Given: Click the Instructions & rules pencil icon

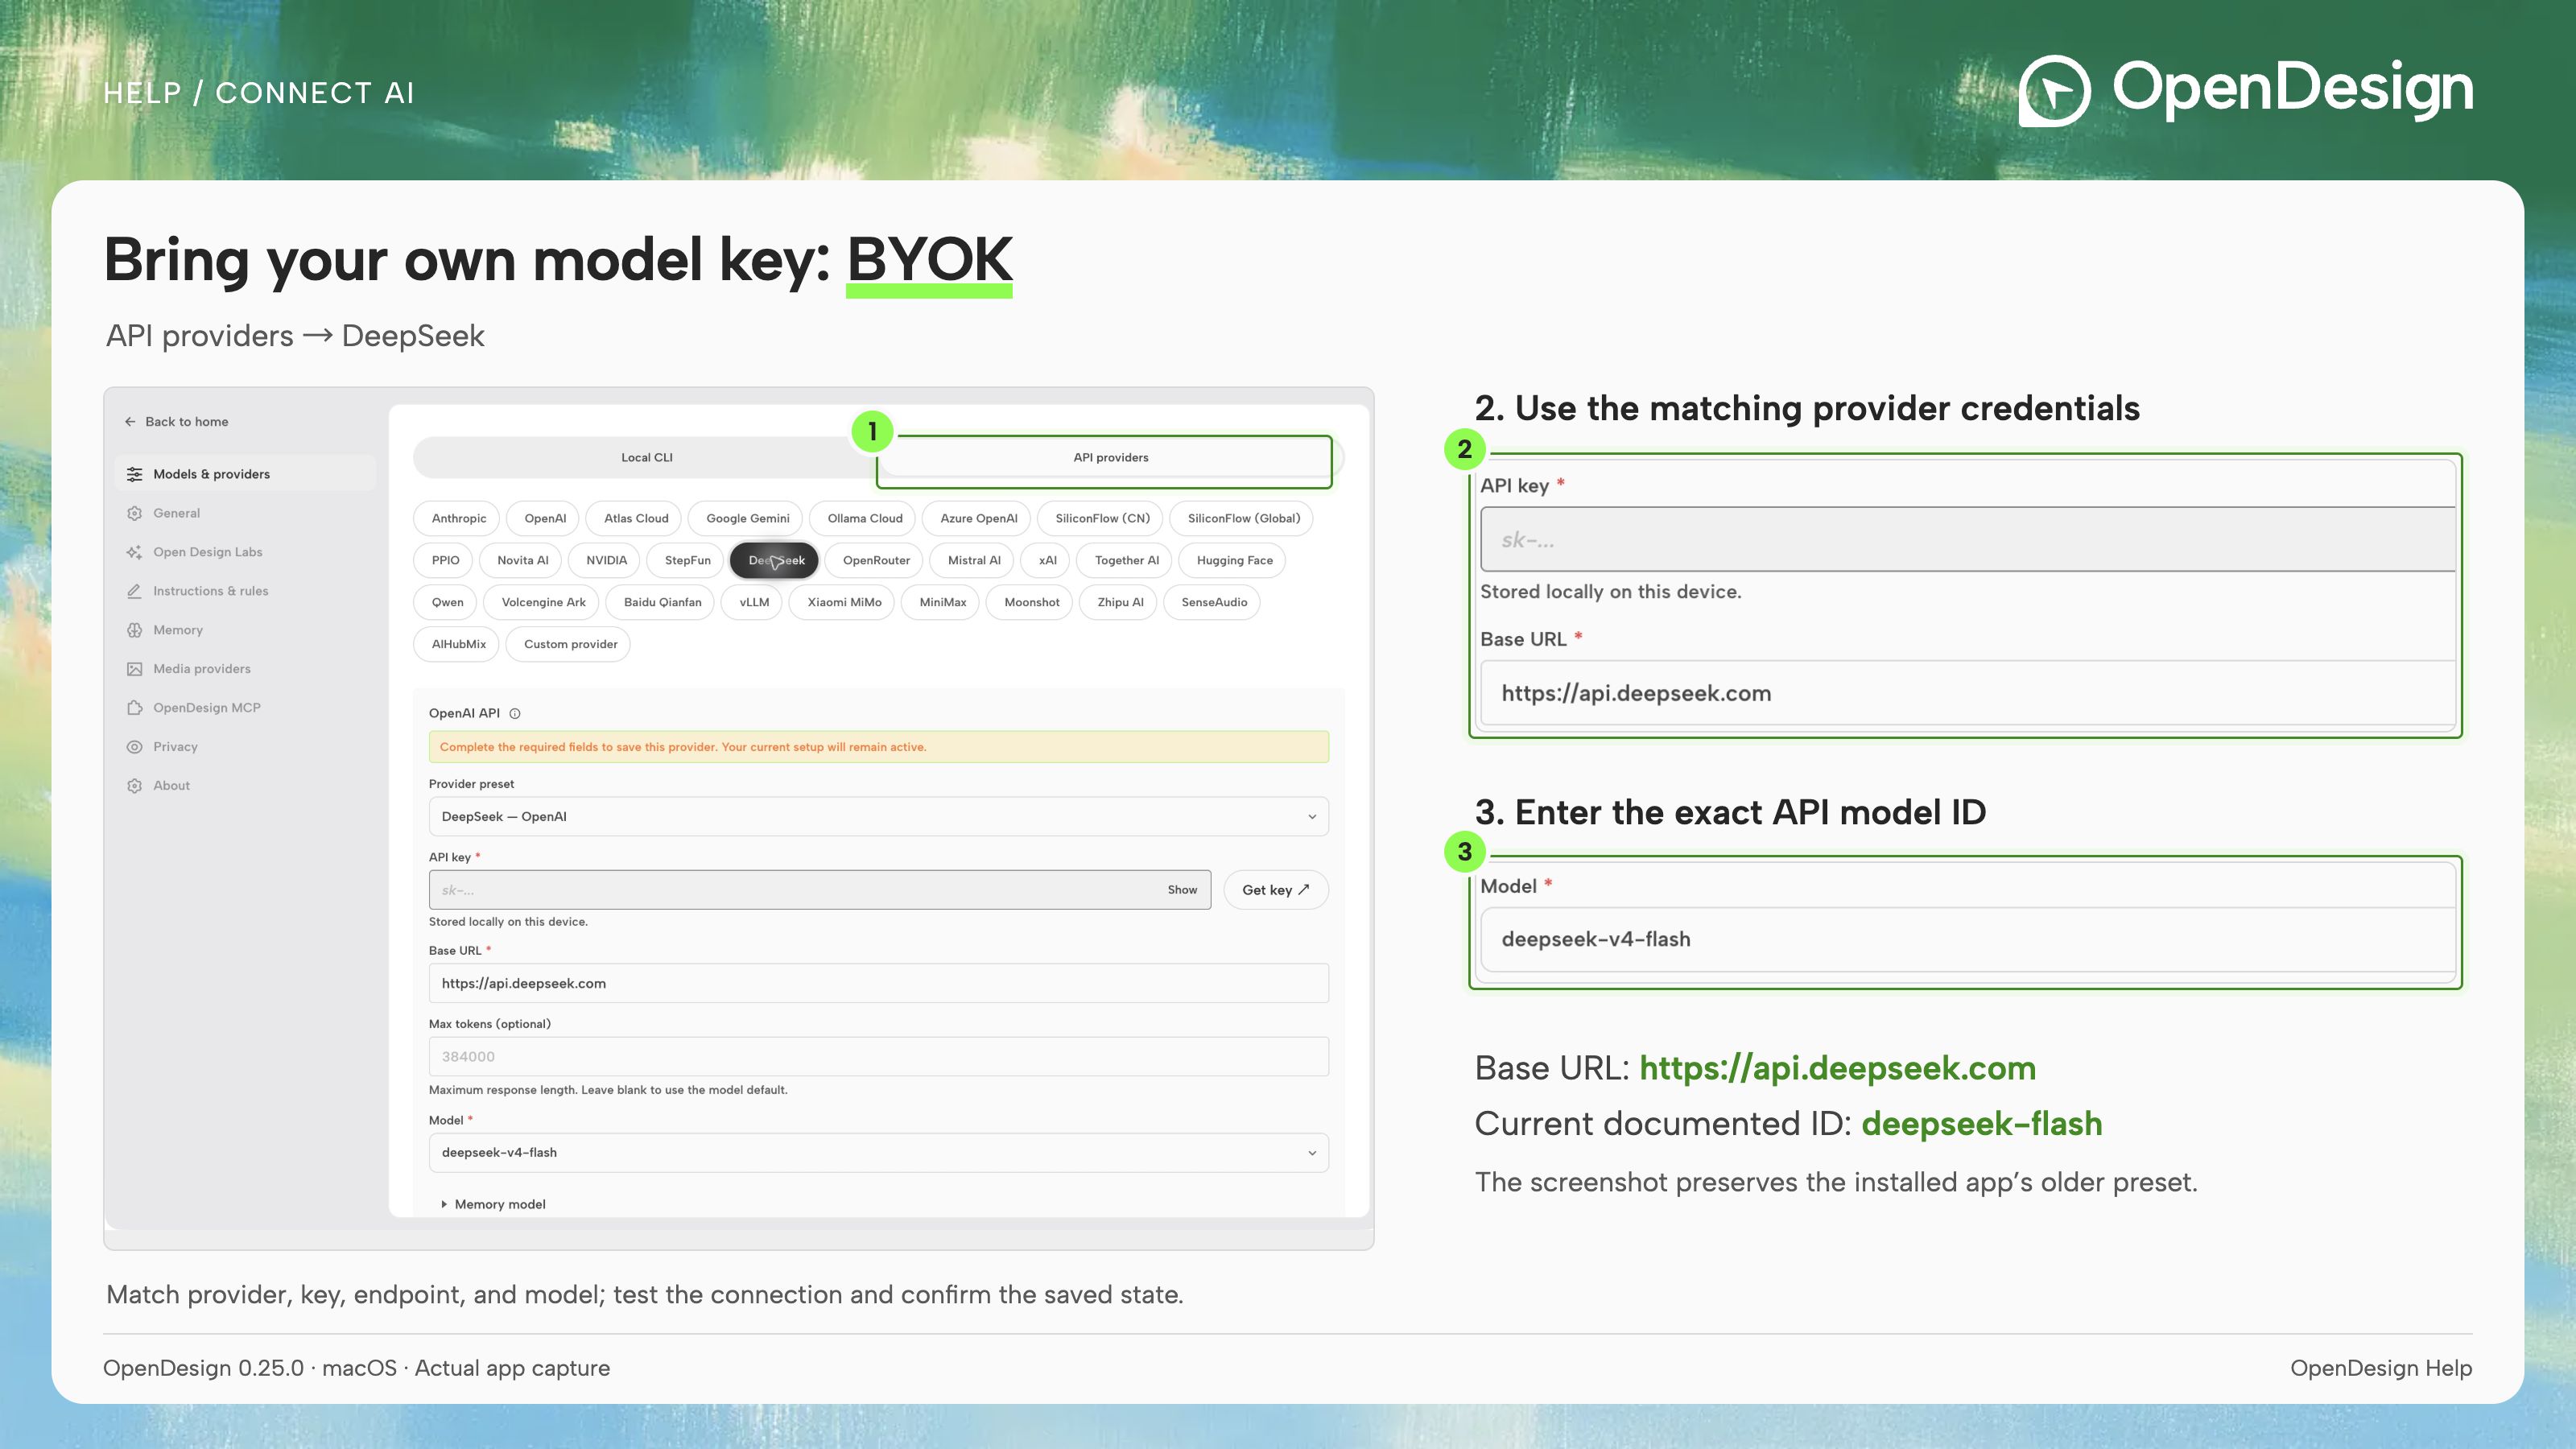Looking at the screenshot, I should 134,591.
